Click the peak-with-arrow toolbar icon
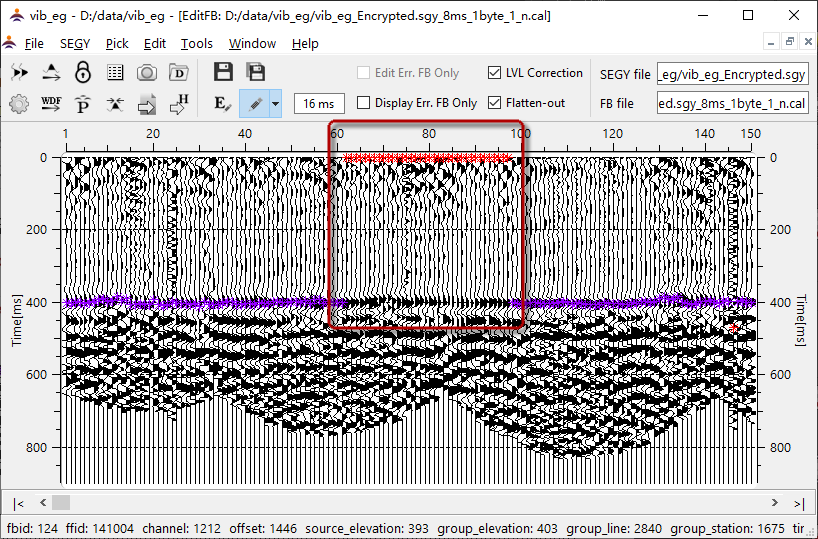Viewport: 818px width, 539px height. (51, 73)
